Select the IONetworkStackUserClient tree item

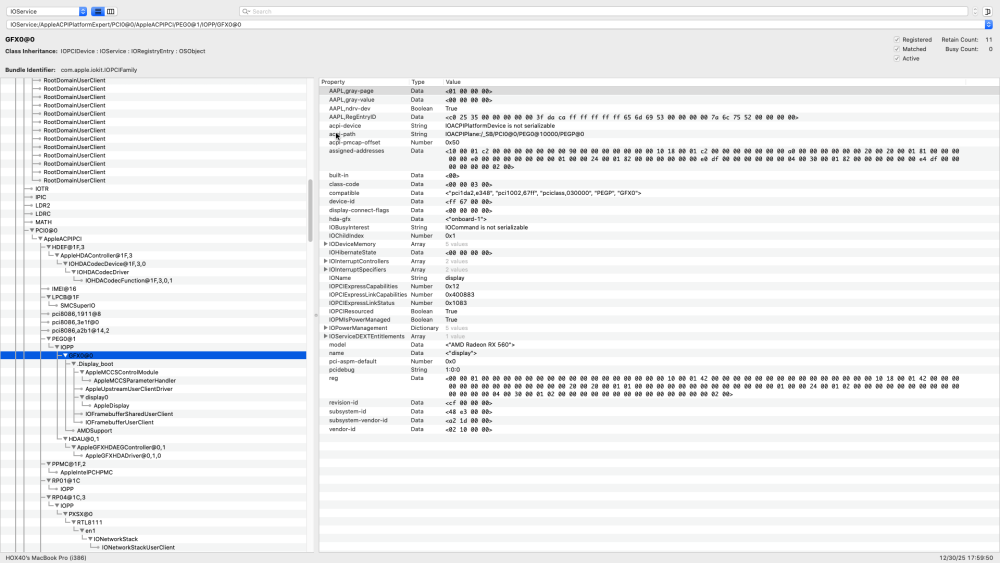[138, 548]
